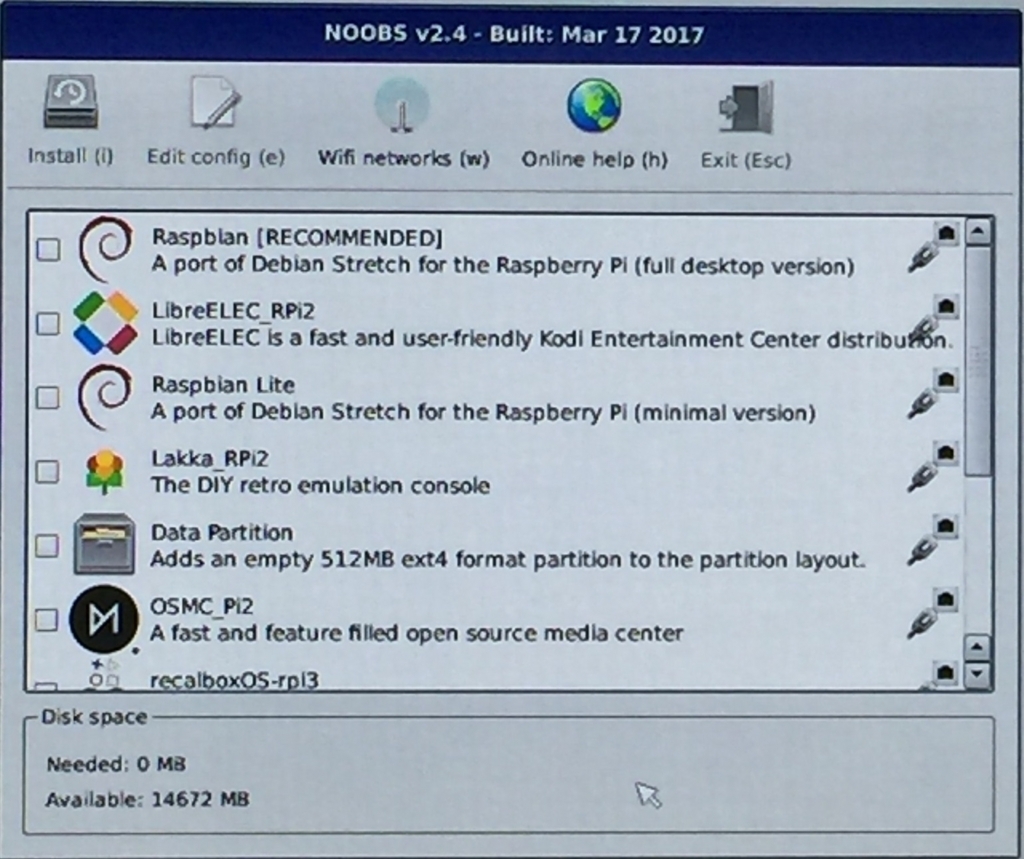Tick the Data Partition checkbox
This screenshot has height=859, width=1024.
tap(46, 545)
